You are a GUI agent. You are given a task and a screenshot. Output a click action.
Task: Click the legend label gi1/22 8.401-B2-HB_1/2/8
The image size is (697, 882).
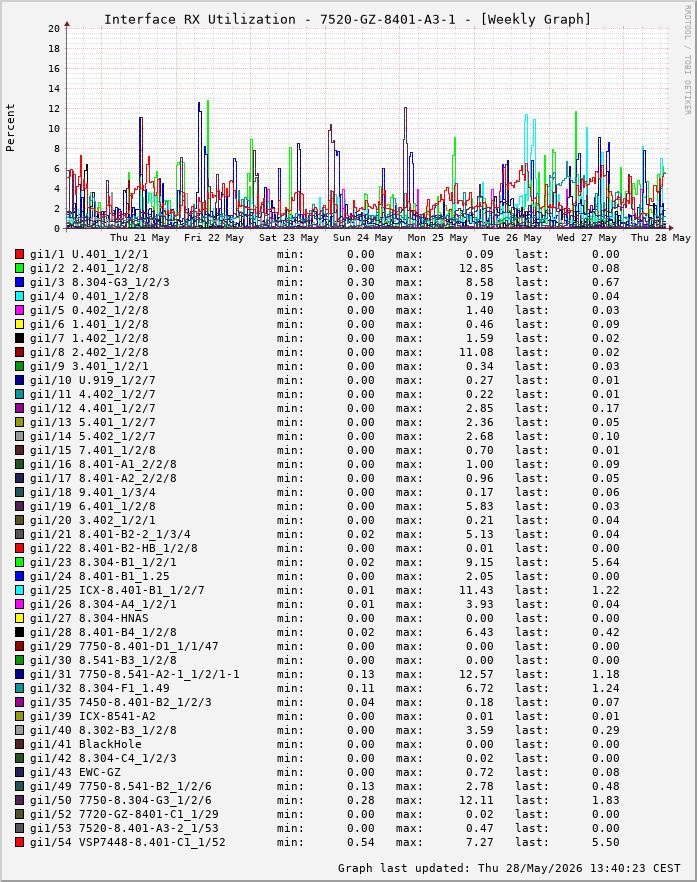(114, 548)
